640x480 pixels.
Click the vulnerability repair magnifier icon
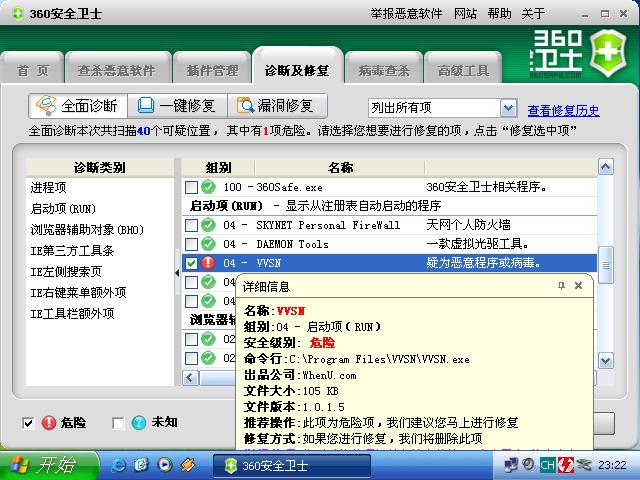click(245, 106)
